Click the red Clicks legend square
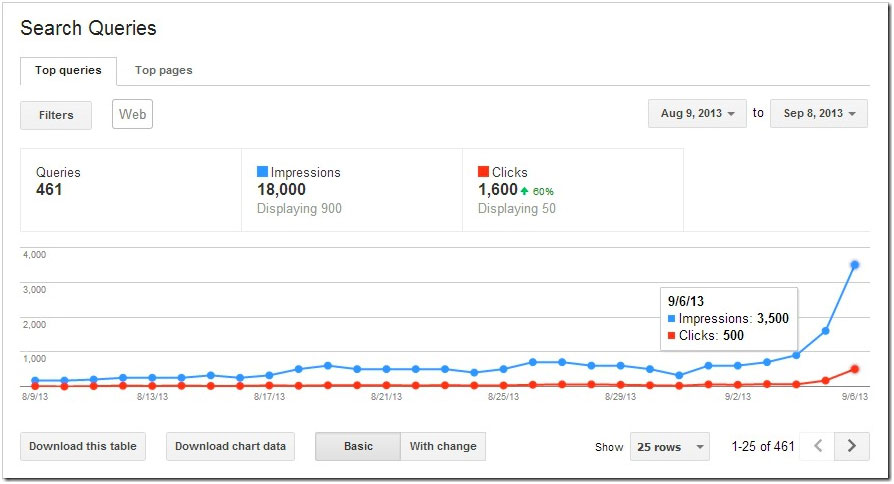 (483, 172)
